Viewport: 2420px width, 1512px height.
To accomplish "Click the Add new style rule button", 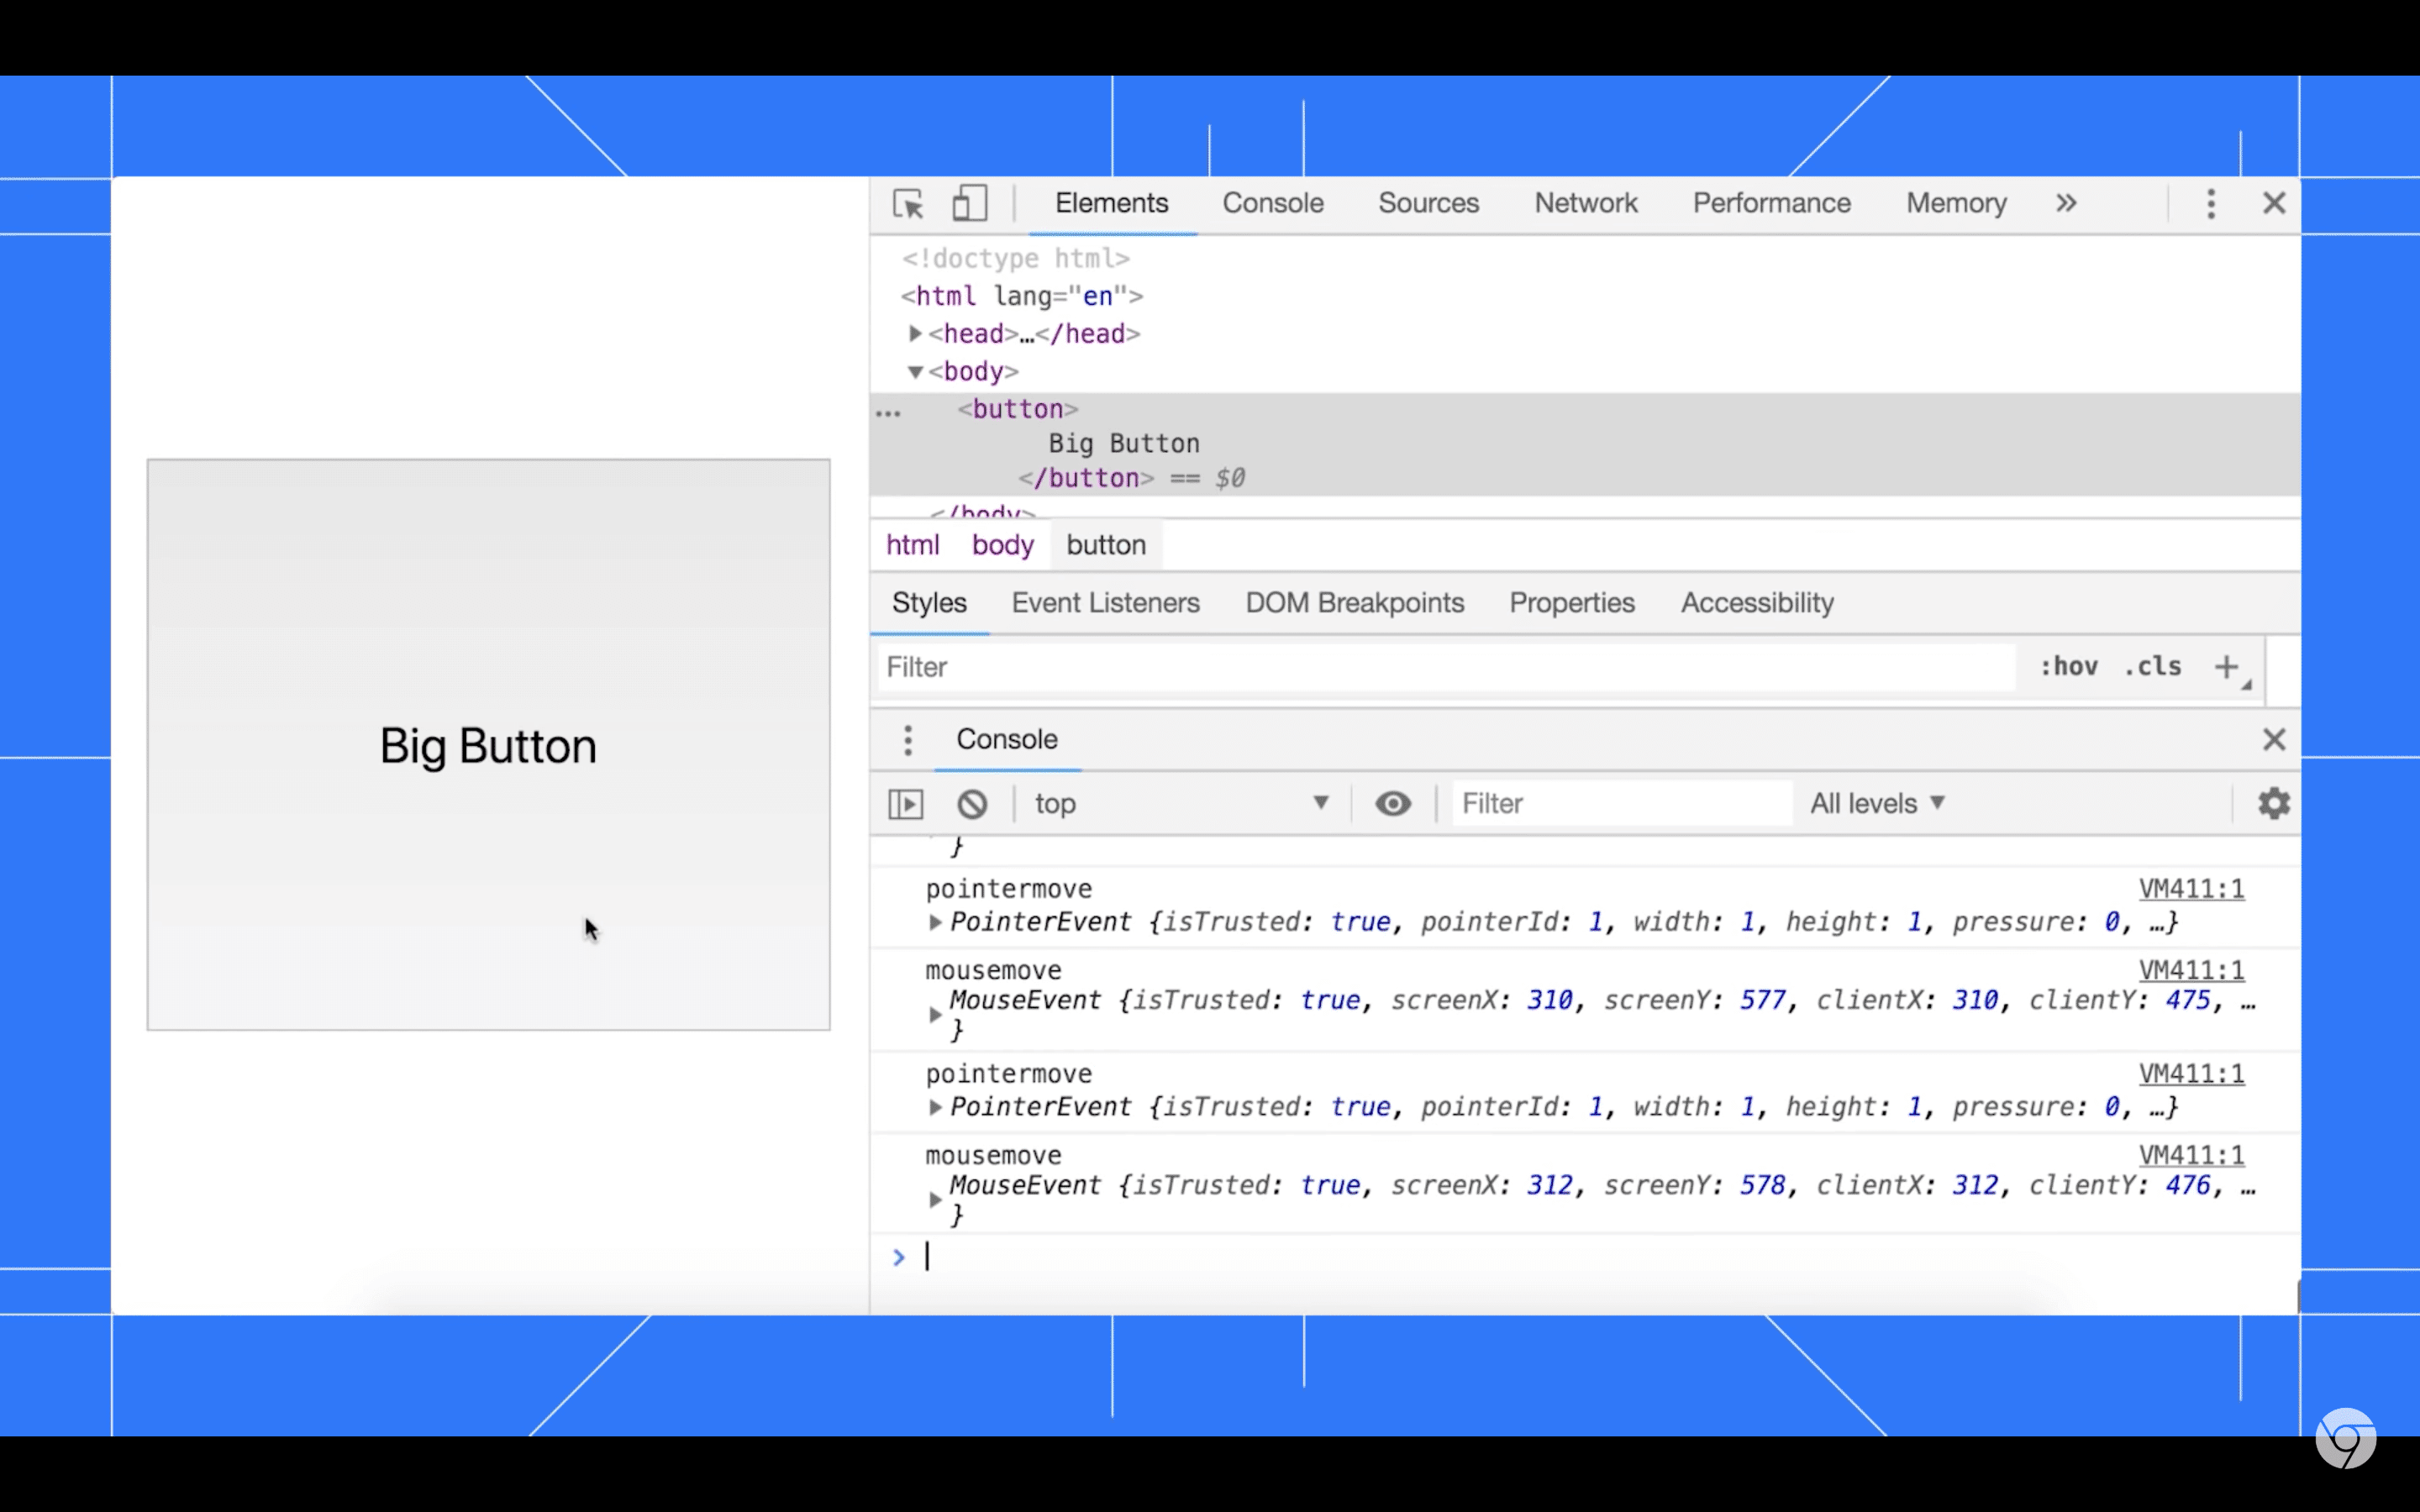I will tap(2227, 667).
